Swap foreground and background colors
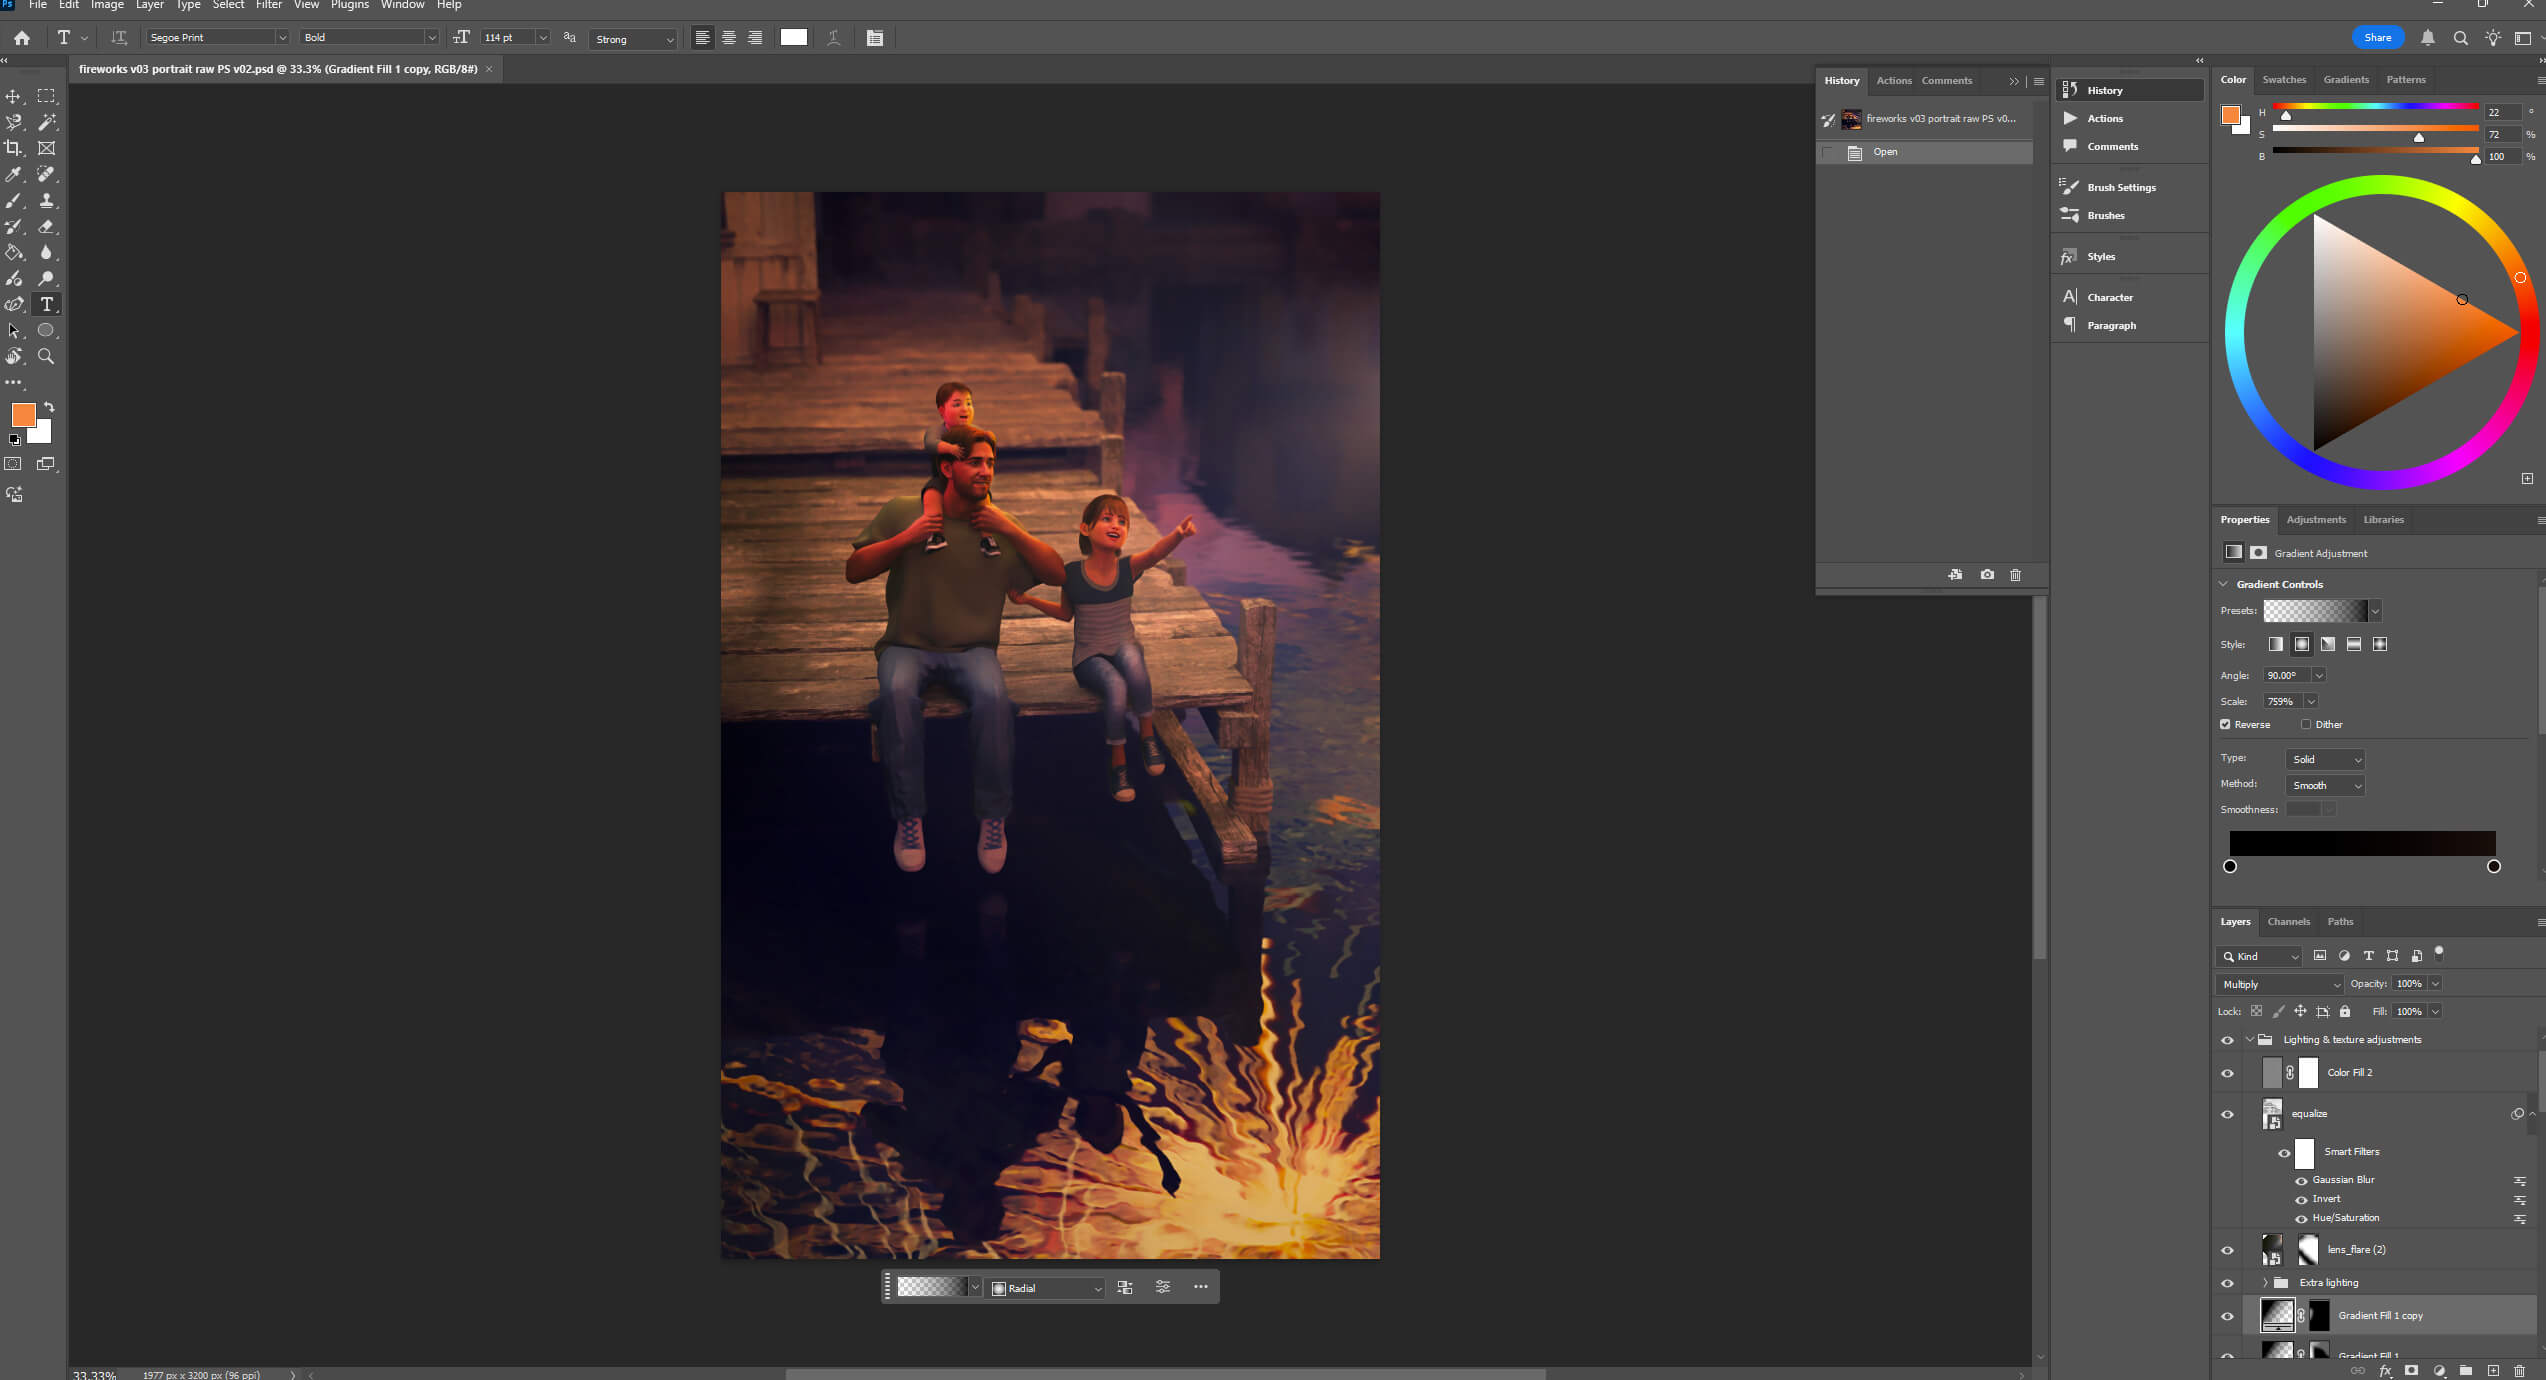This screenshot has width=2546, height=1380. (49, 408)
